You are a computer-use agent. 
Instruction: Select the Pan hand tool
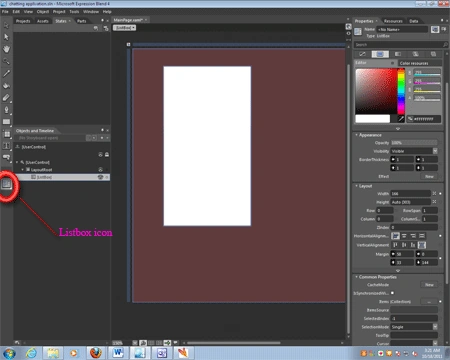coord(6,49)
